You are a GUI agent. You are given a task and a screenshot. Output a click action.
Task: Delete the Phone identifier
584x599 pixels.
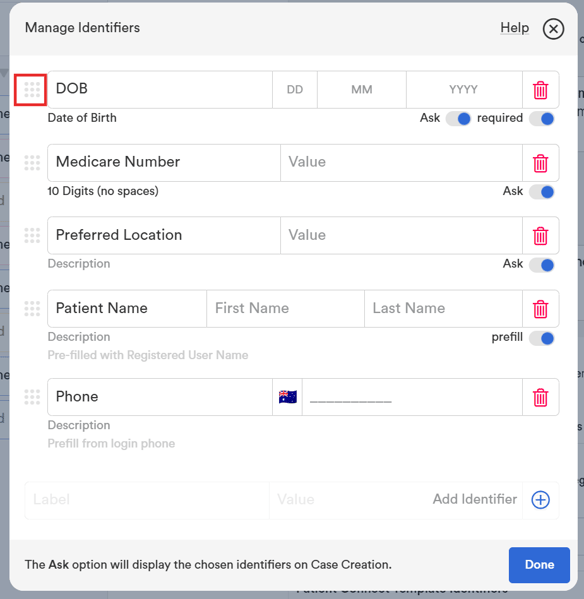click(540, 397)
